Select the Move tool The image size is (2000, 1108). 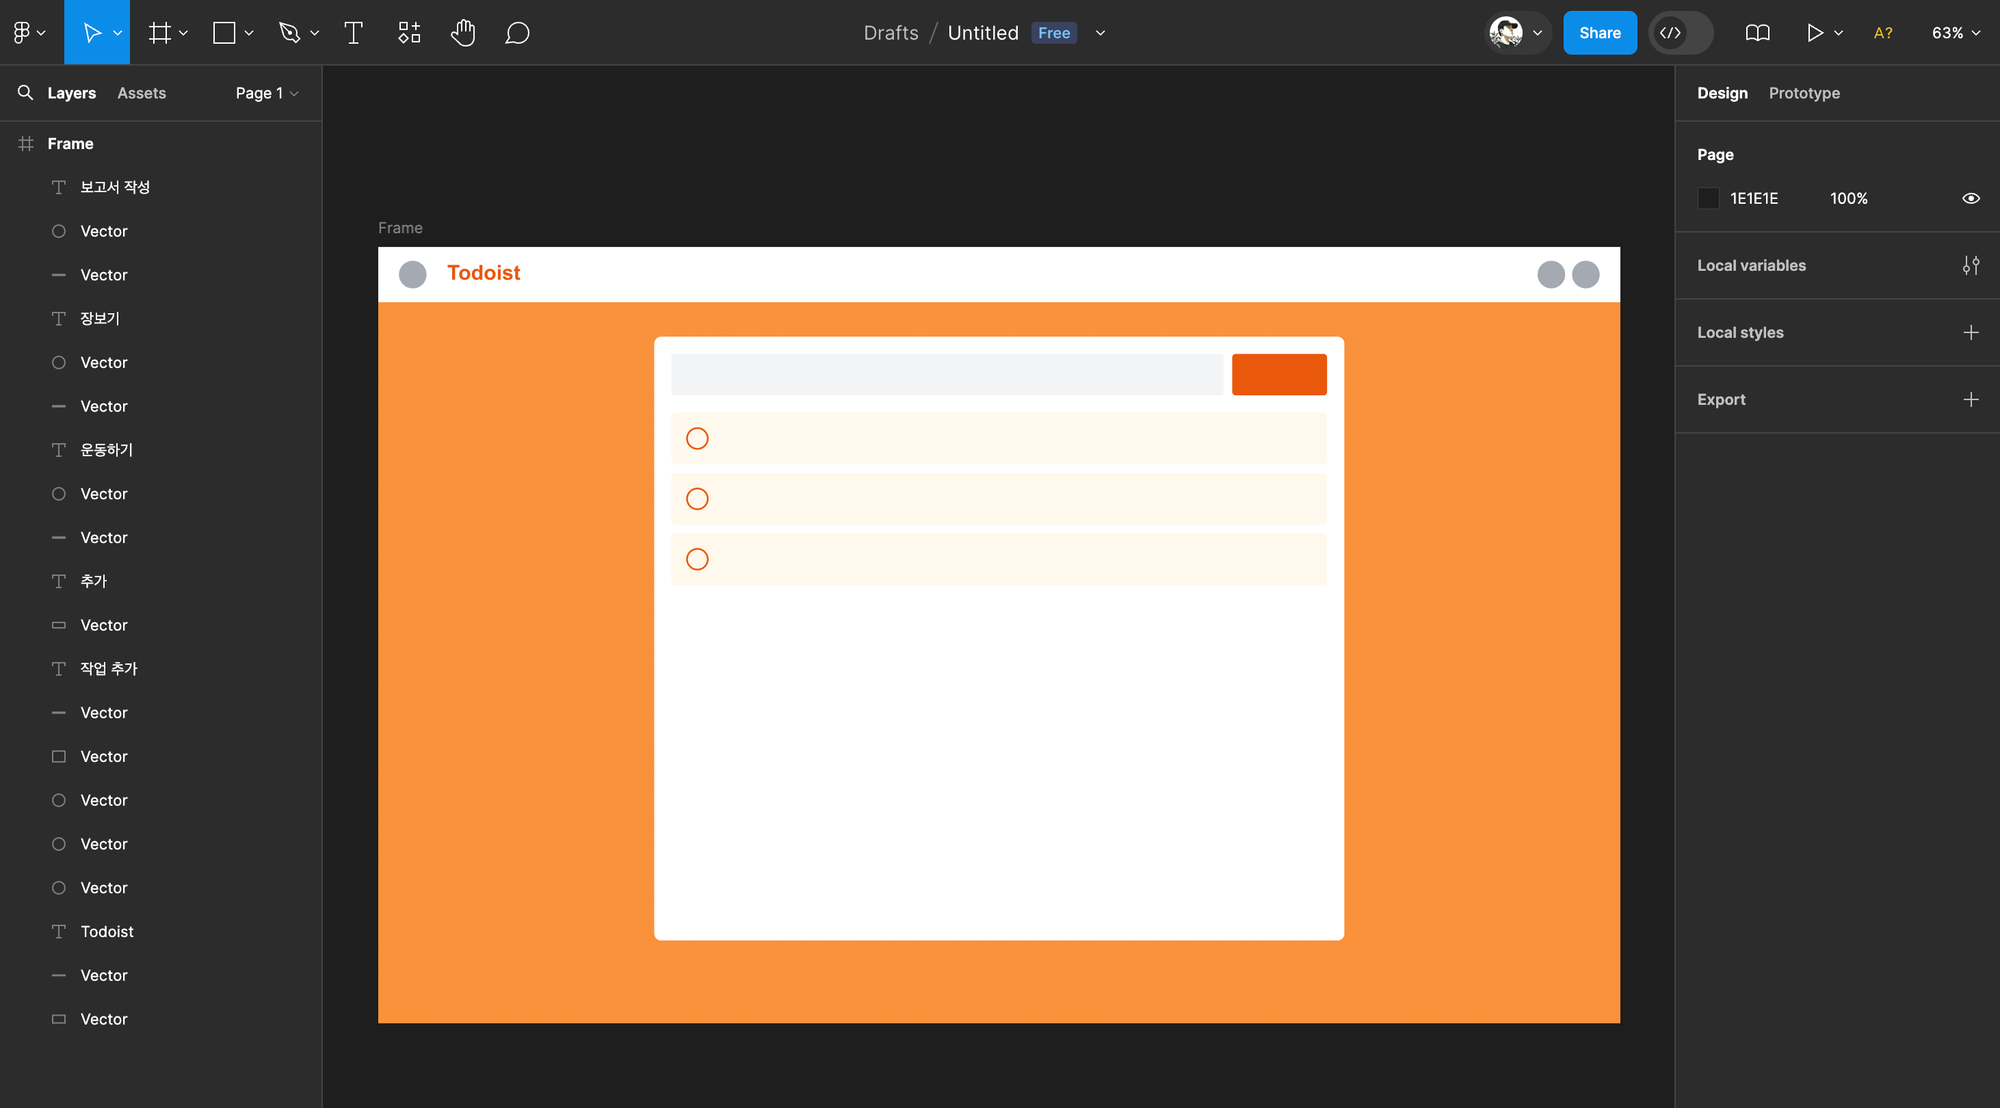click(92, 33)
